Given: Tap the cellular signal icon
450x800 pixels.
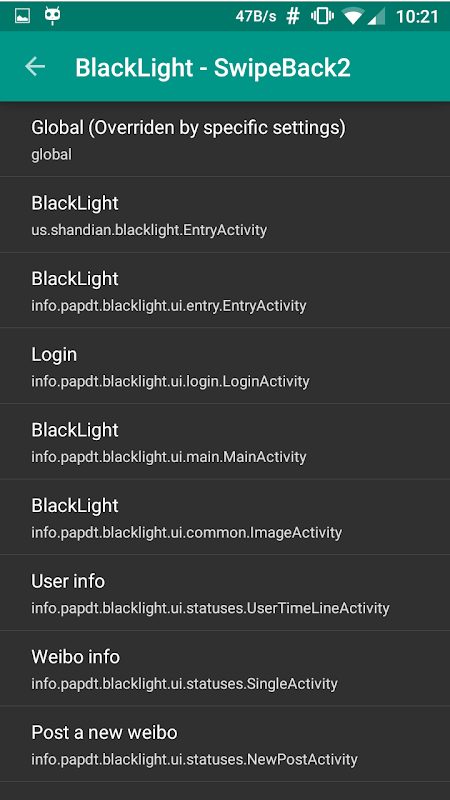Looking at the screenshot, I should [377, 16].
